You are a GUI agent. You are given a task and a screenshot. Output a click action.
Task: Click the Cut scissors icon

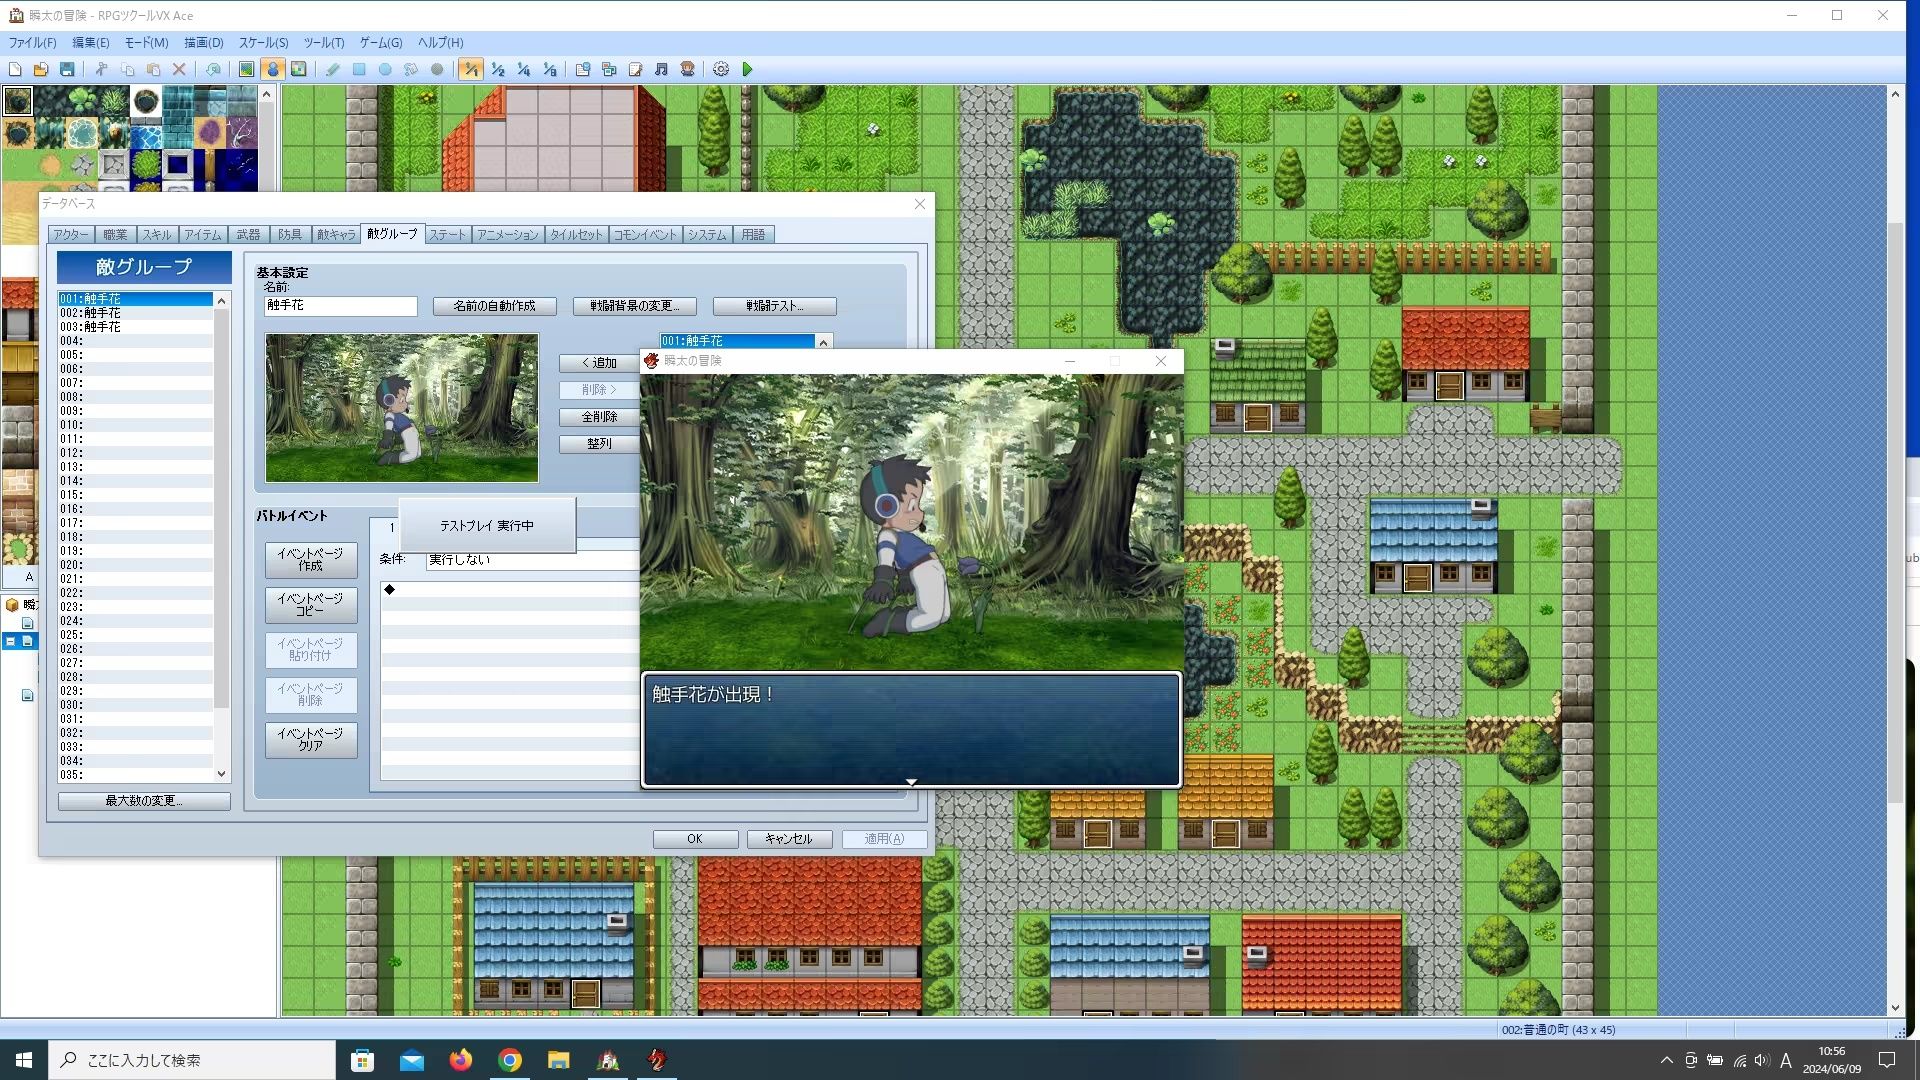(x=101, y=69)
